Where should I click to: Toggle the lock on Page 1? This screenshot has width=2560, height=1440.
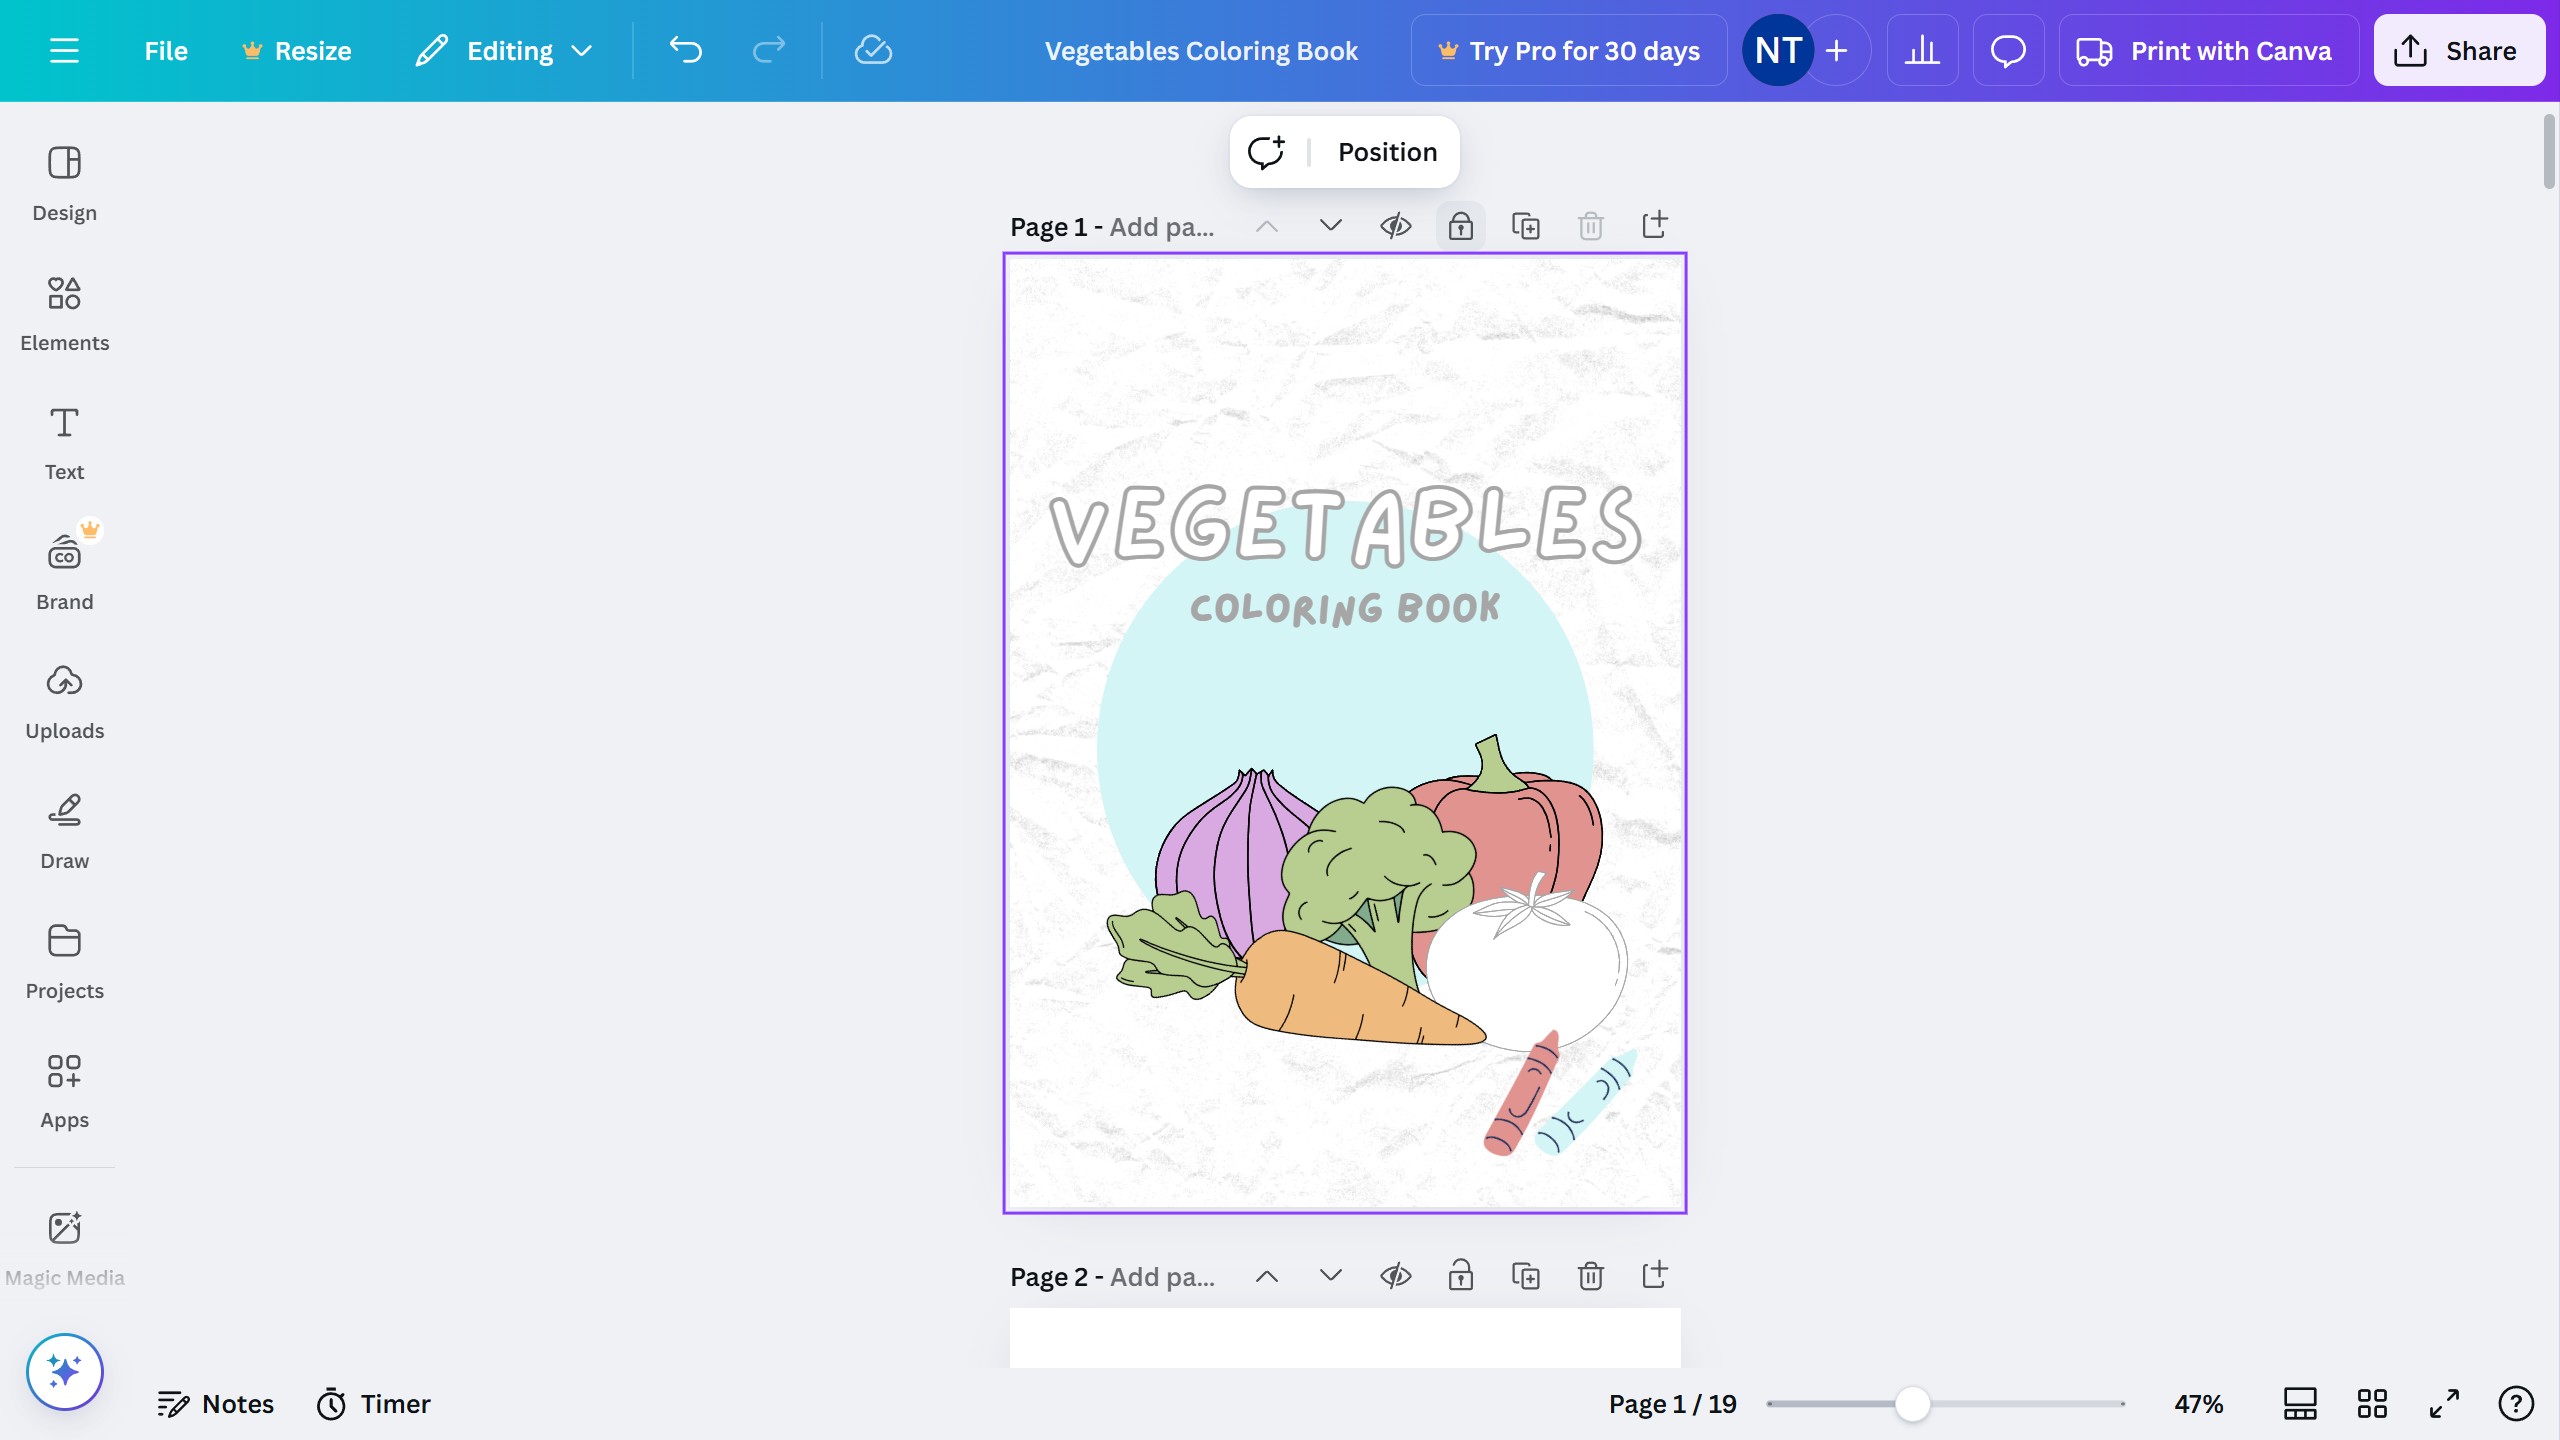pos(1460,226)
